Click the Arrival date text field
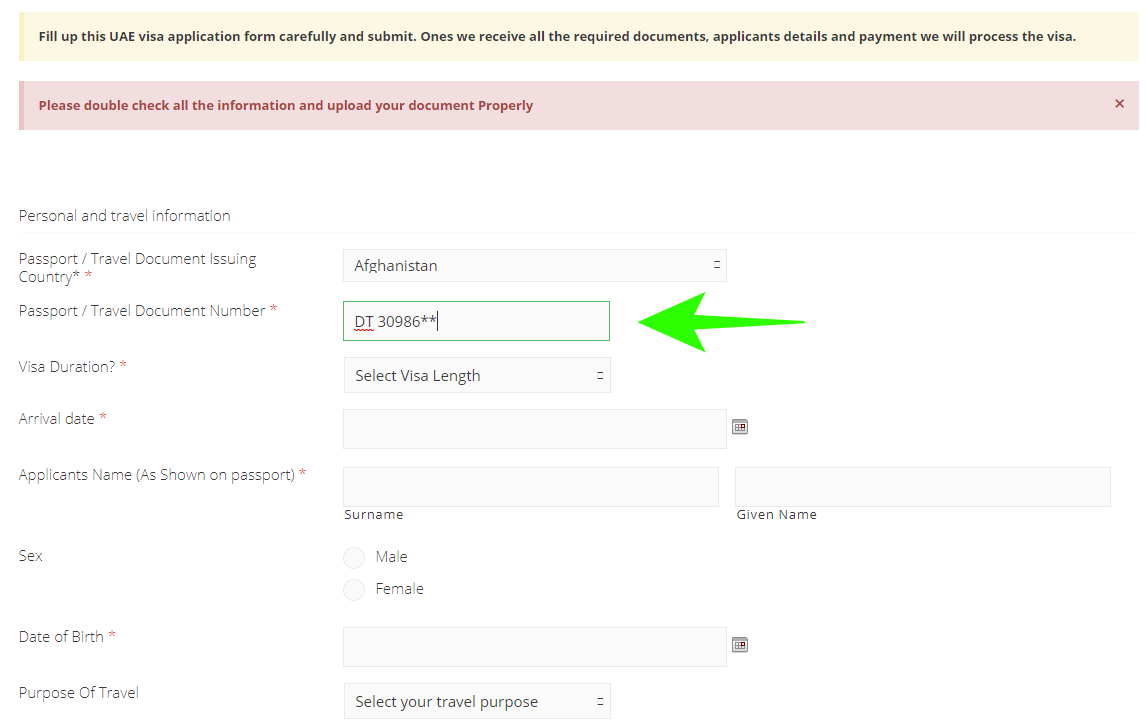This screenshot has height=724, width=1145. point(534,428)
